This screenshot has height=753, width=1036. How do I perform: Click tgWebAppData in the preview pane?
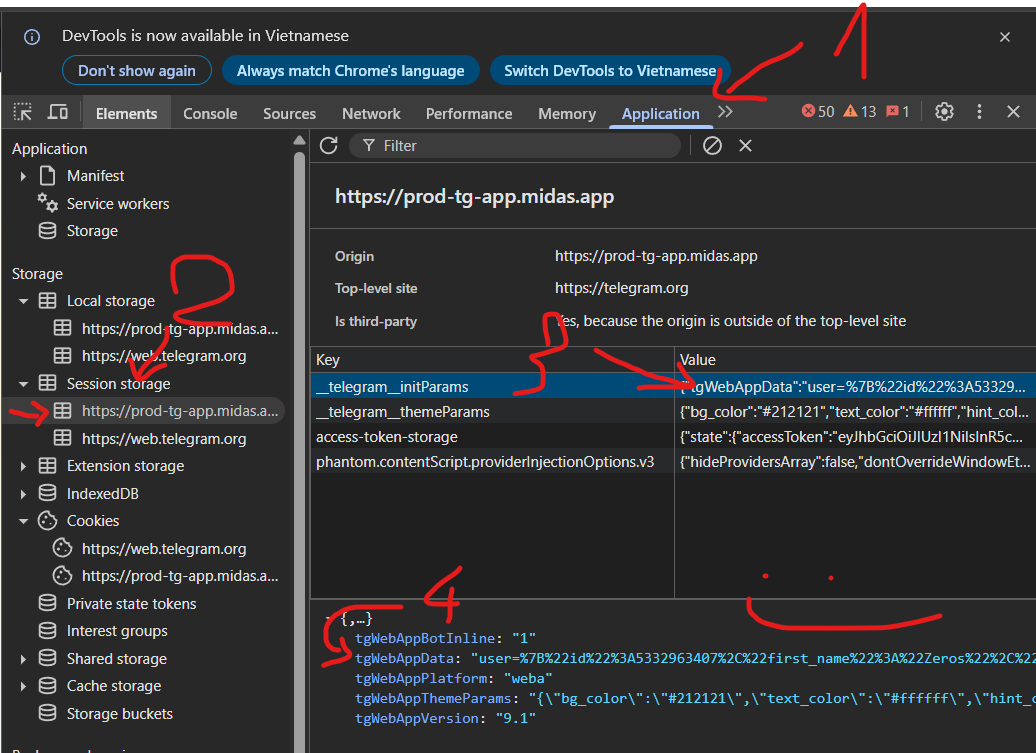(x=404, y=659)
